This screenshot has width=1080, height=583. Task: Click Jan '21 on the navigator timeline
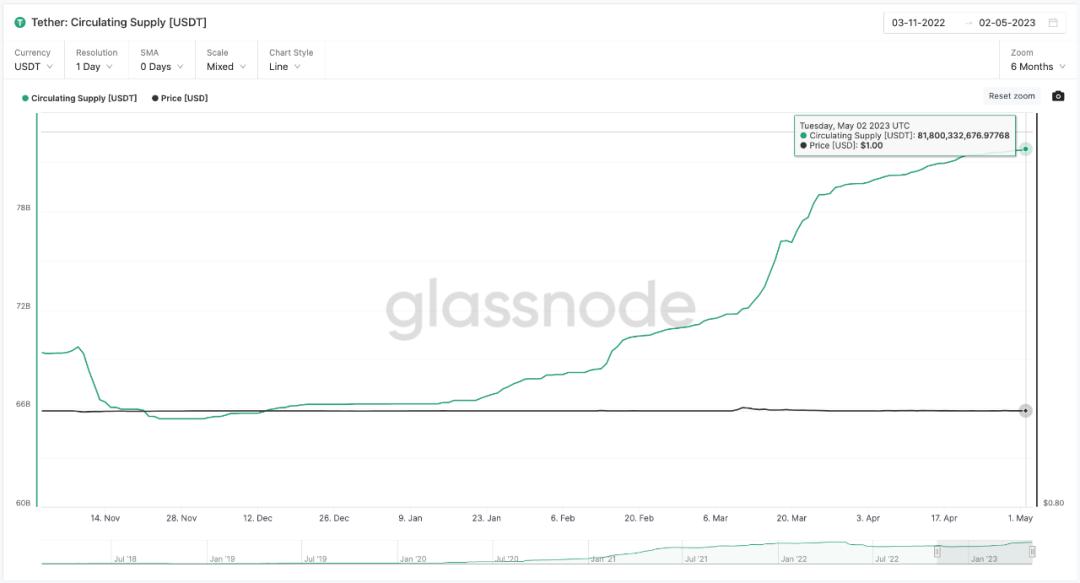(603, 558)
